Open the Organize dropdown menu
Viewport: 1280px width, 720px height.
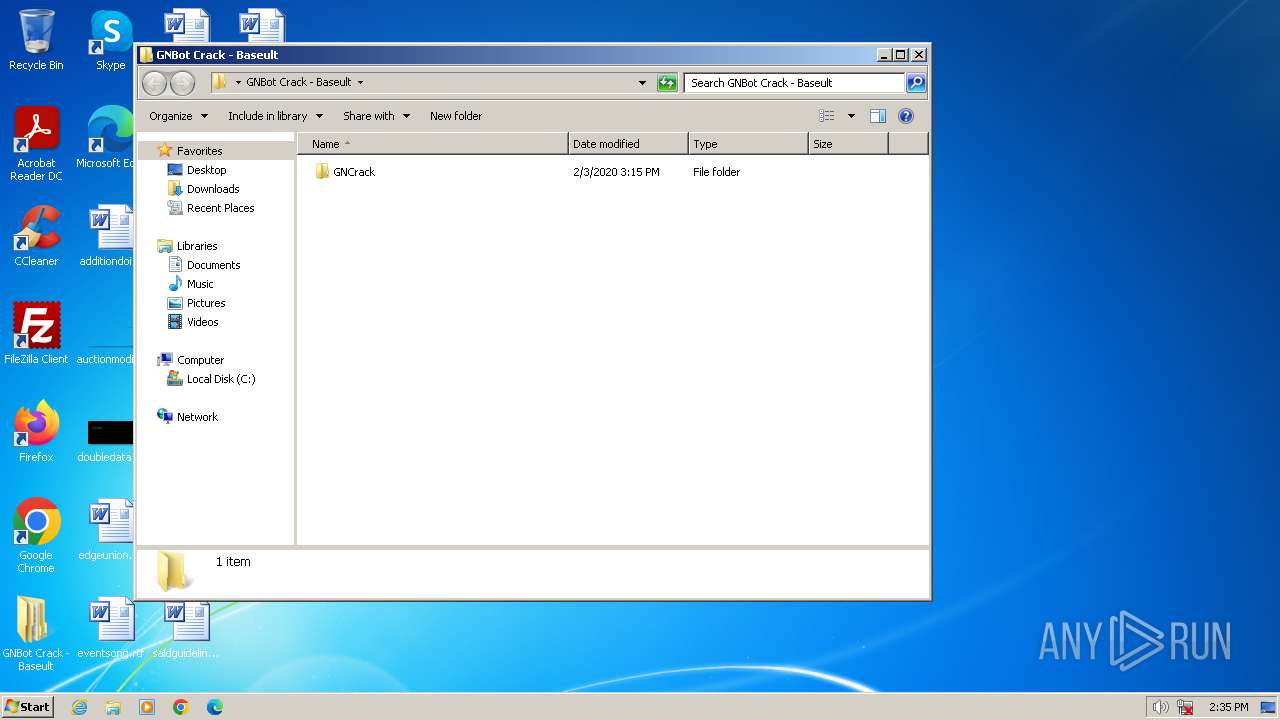tap(179, 116)
